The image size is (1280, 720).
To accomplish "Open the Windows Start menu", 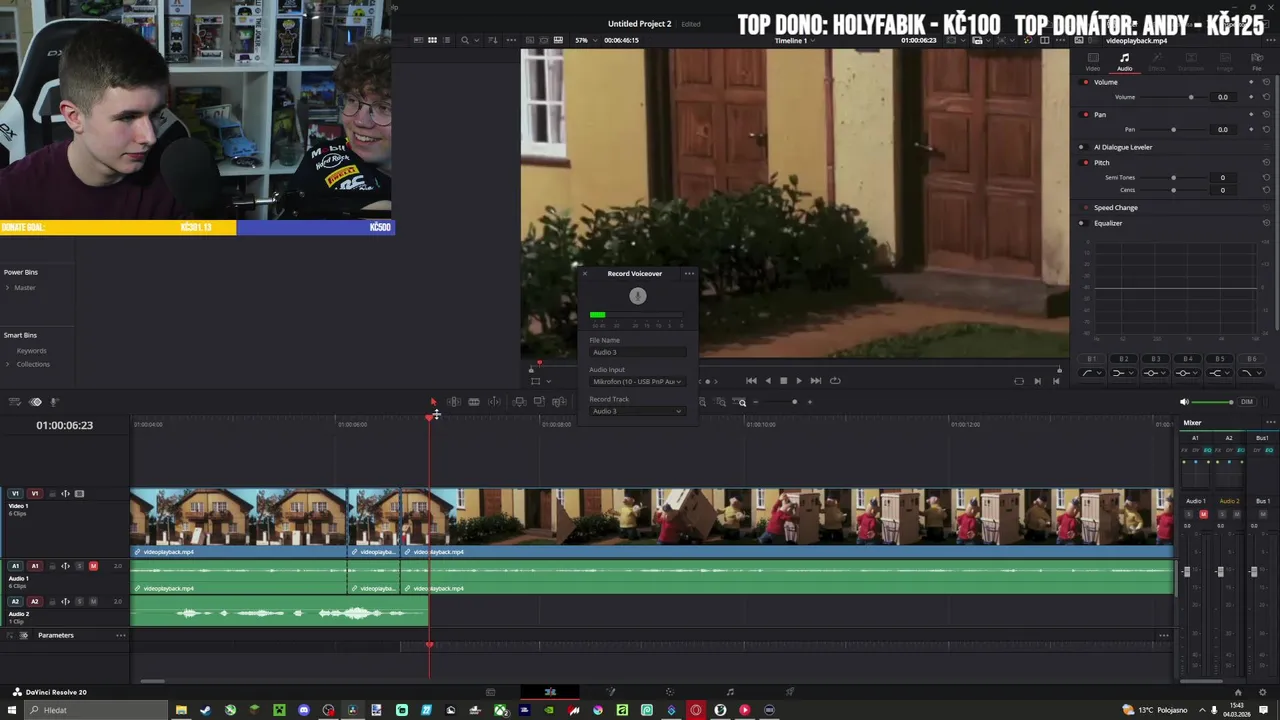I will [x=10, y=710].
